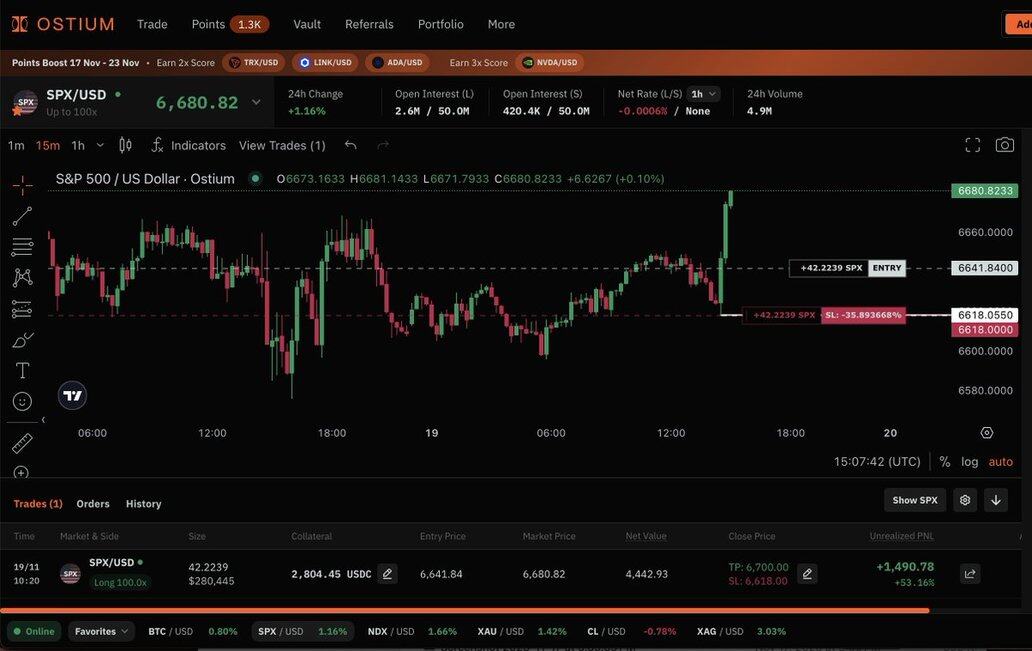Toggle log scale on the chart
The height and width of the screenshot is (651, 1032).
coord(969,462)
